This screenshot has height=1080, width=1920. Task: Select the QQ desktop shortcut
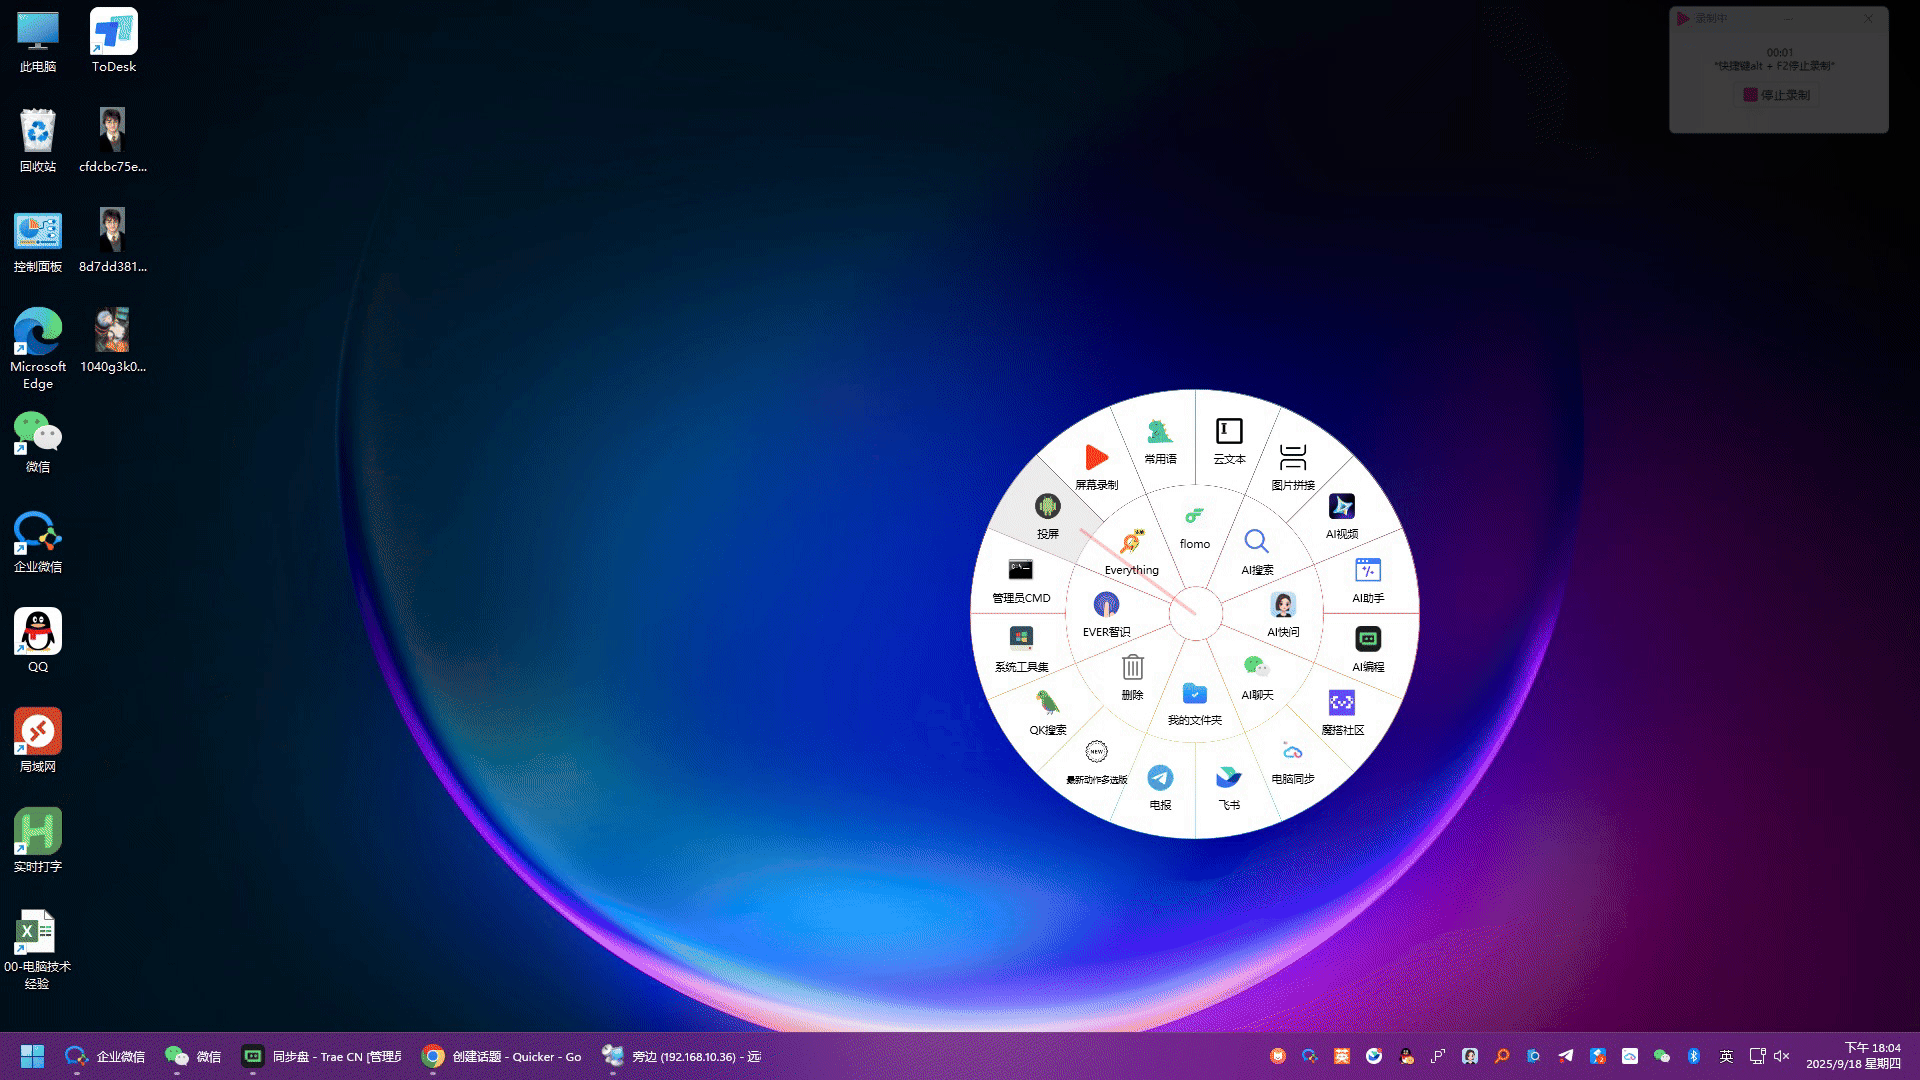point(38,641)
